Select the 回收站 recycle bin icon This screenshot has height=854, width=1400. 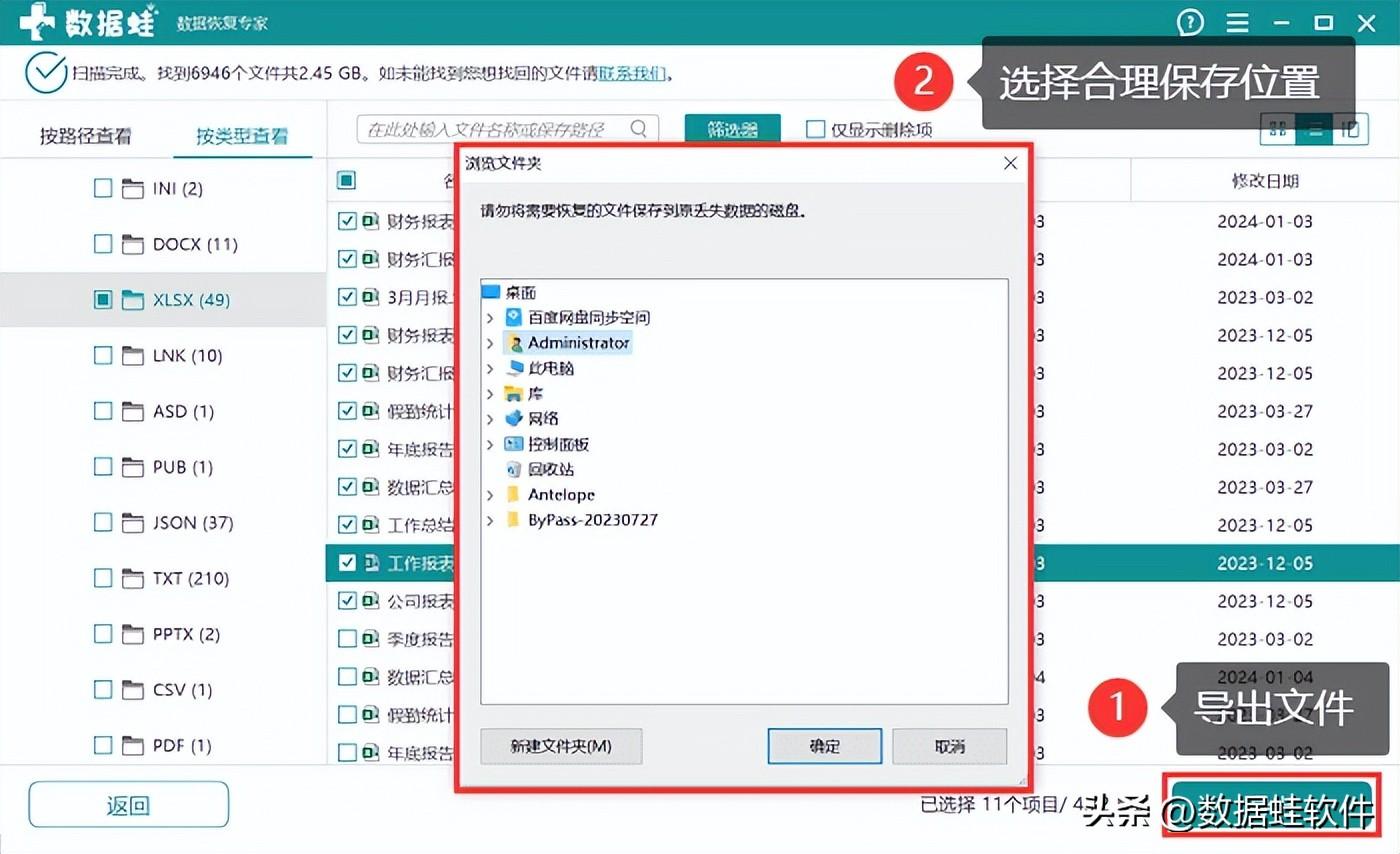(x=514, y=469)
